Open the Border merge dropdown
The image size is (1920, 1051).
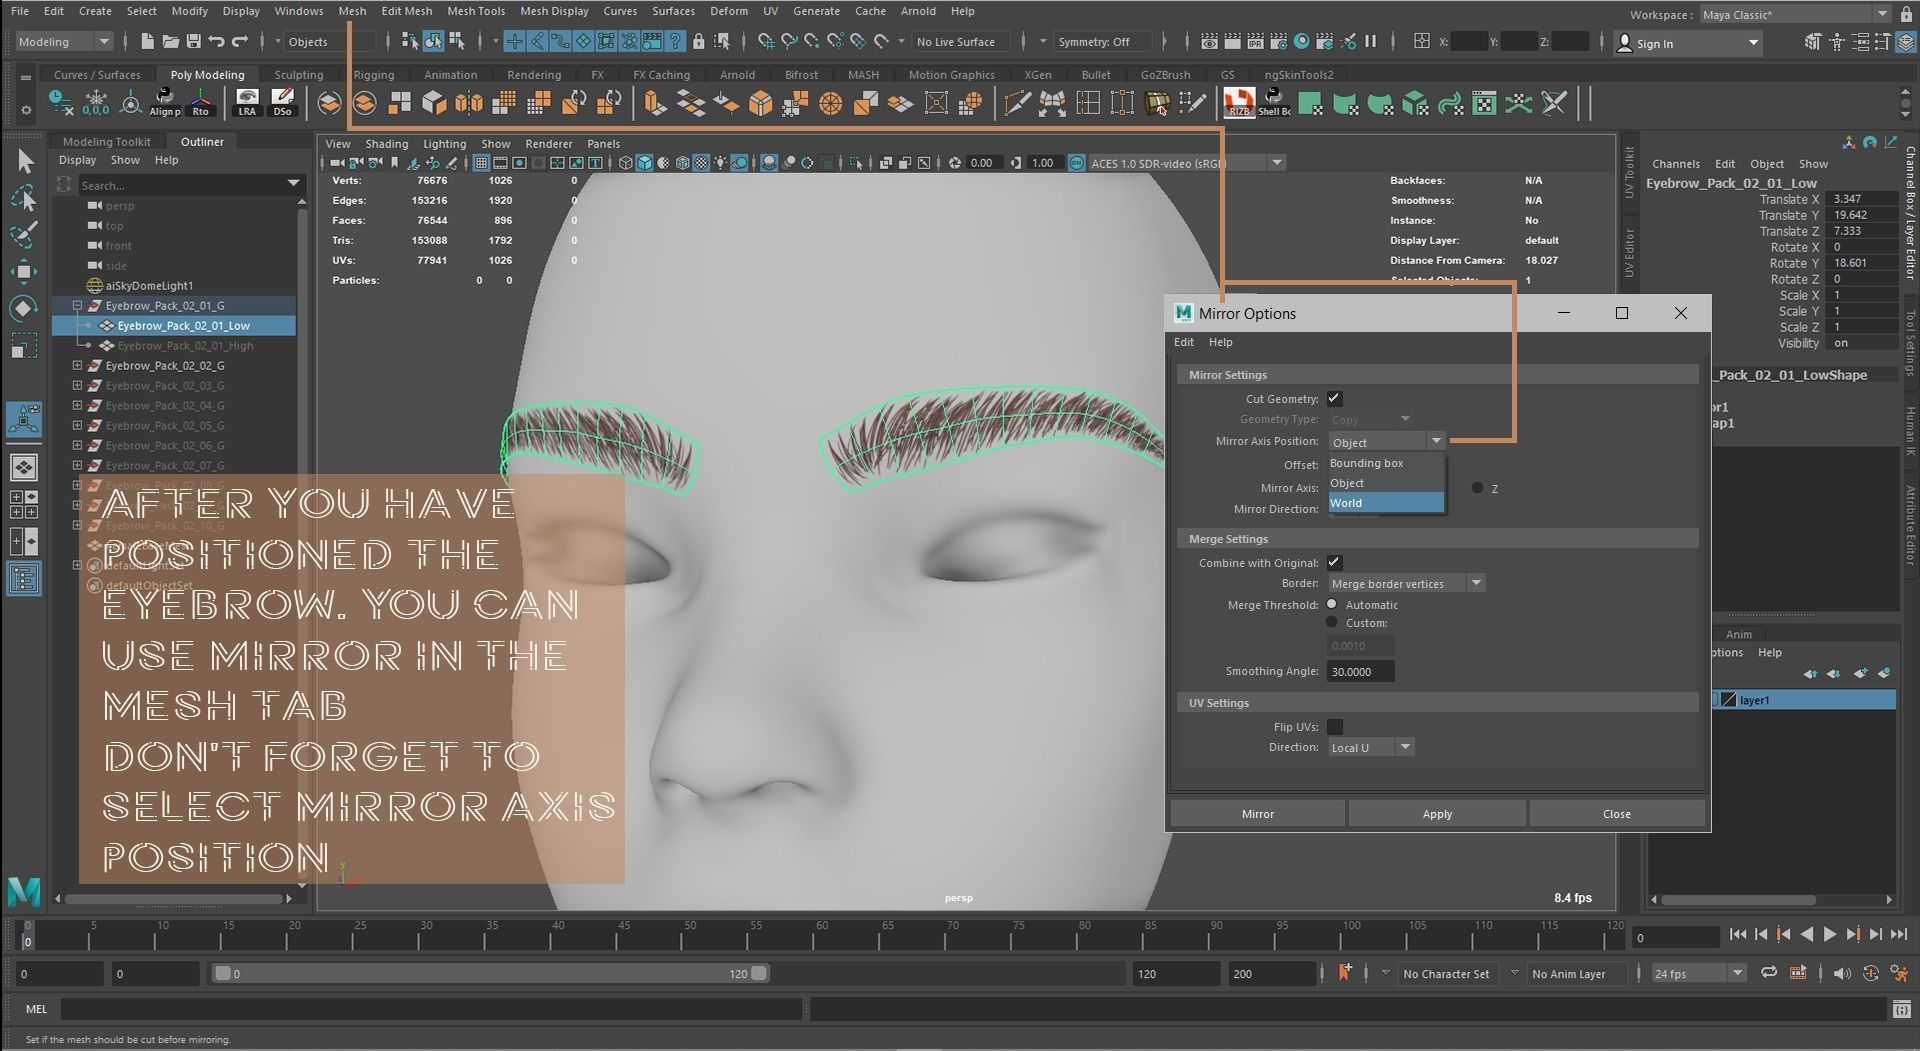1406,583
